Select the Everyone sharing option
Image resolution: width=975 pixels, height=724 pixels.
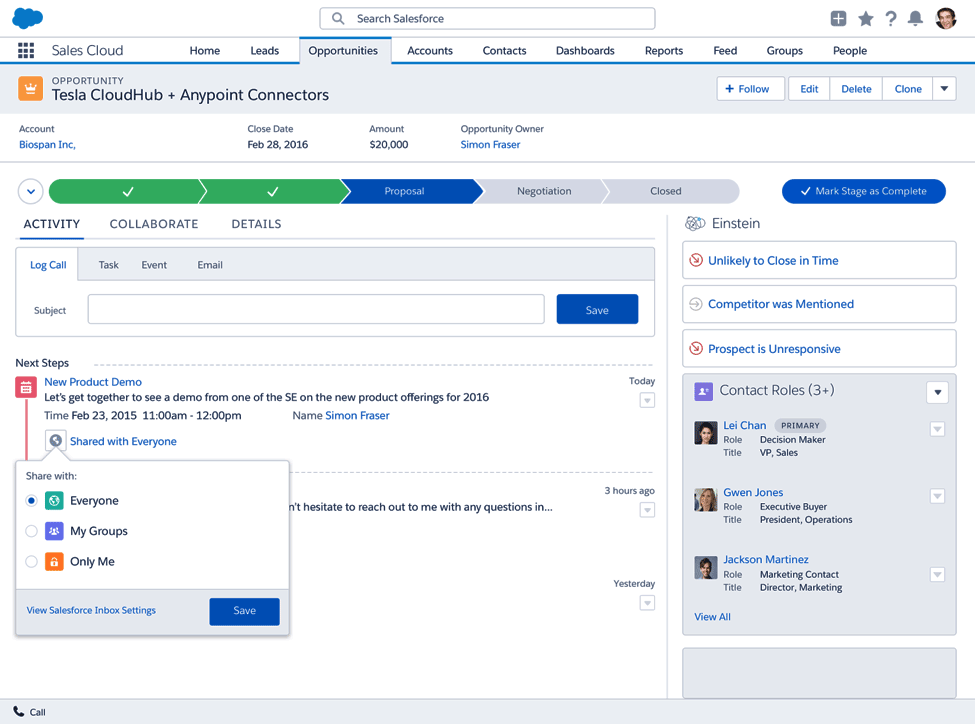32,501
